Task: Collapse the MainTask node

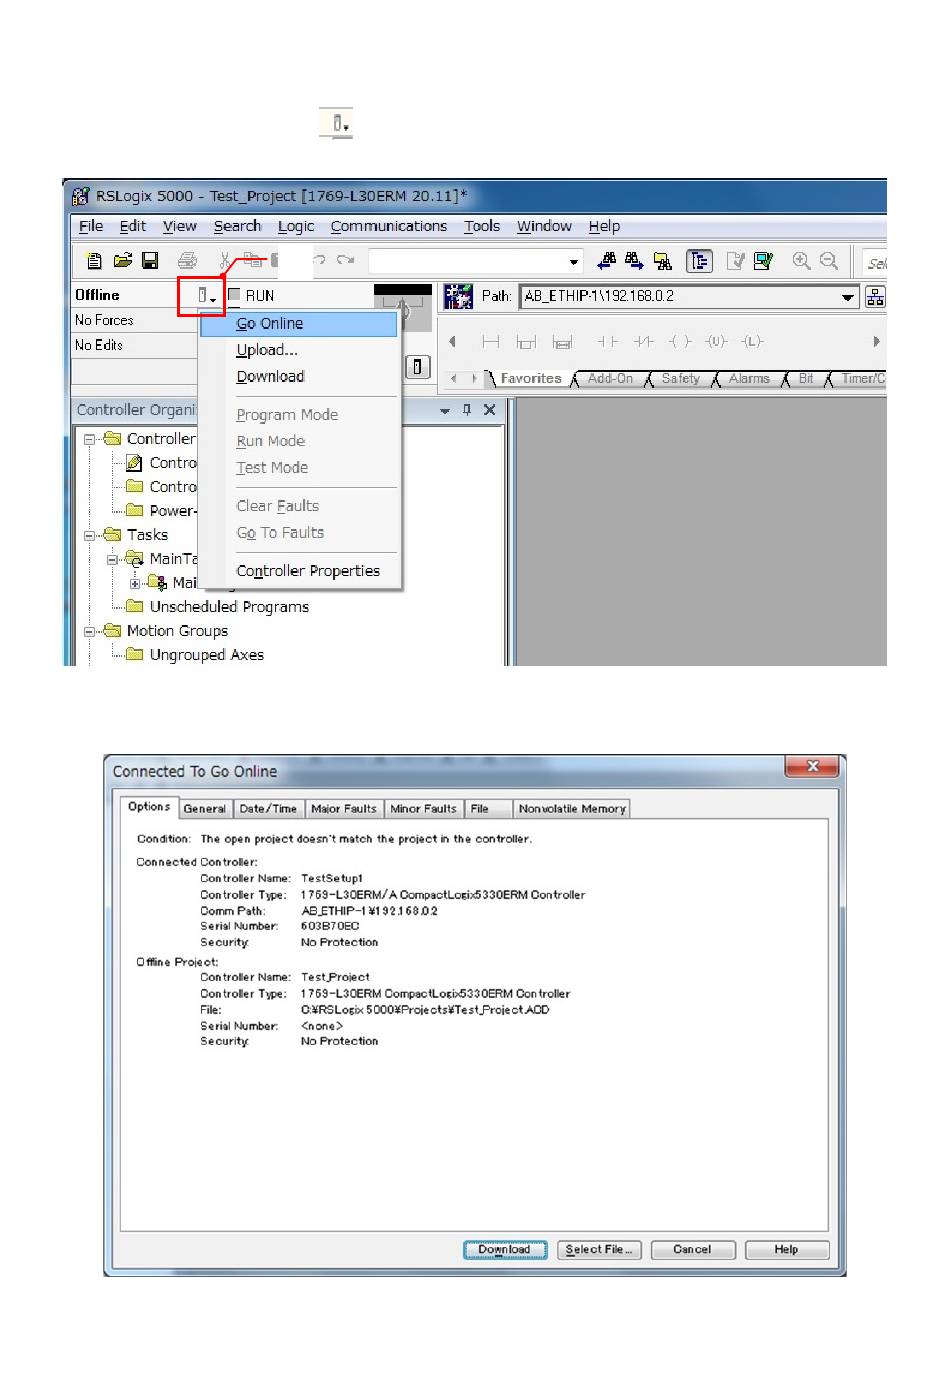Action: 113,559
